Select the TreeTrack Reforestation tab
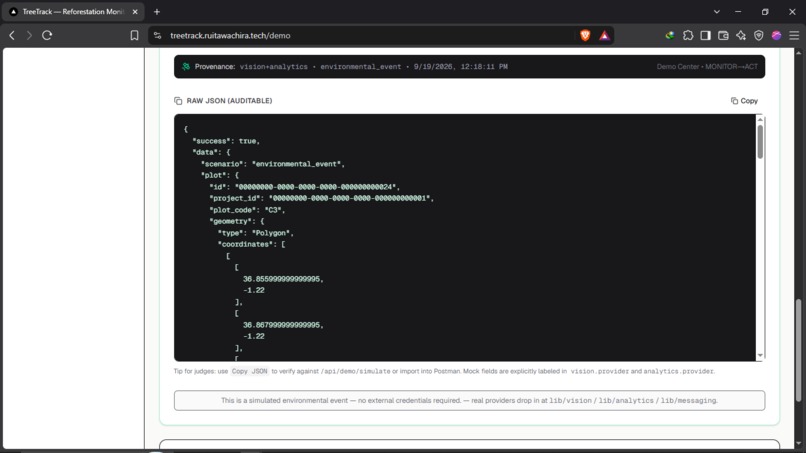This screenshot has width=806, height=453. coord(72,12)
